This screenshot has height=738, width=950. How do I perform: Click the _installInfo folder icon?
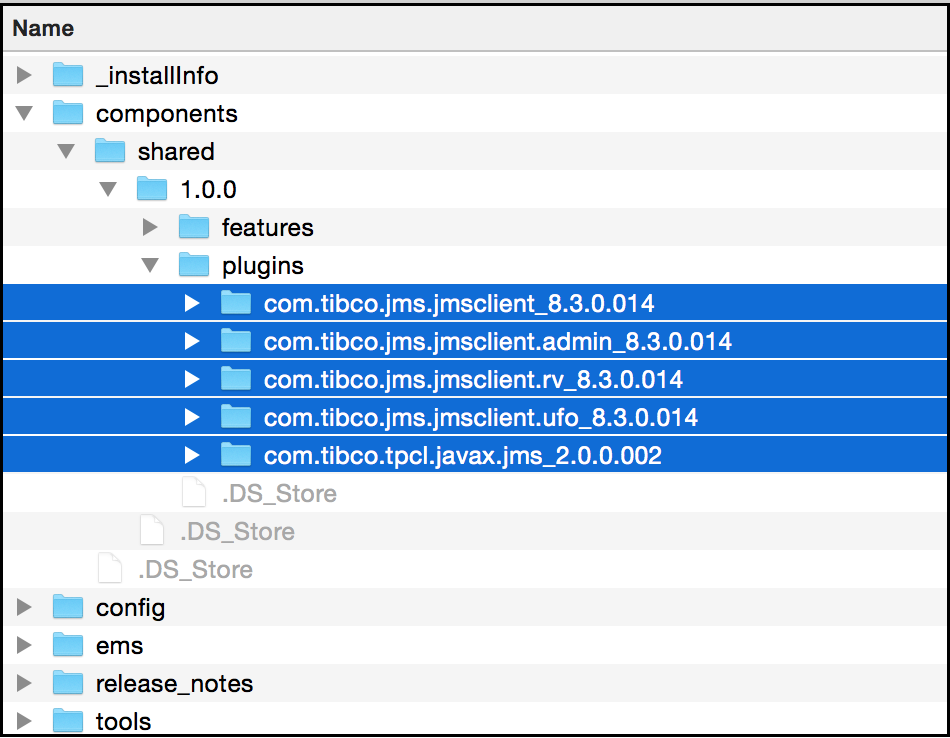tap(67, 75)
